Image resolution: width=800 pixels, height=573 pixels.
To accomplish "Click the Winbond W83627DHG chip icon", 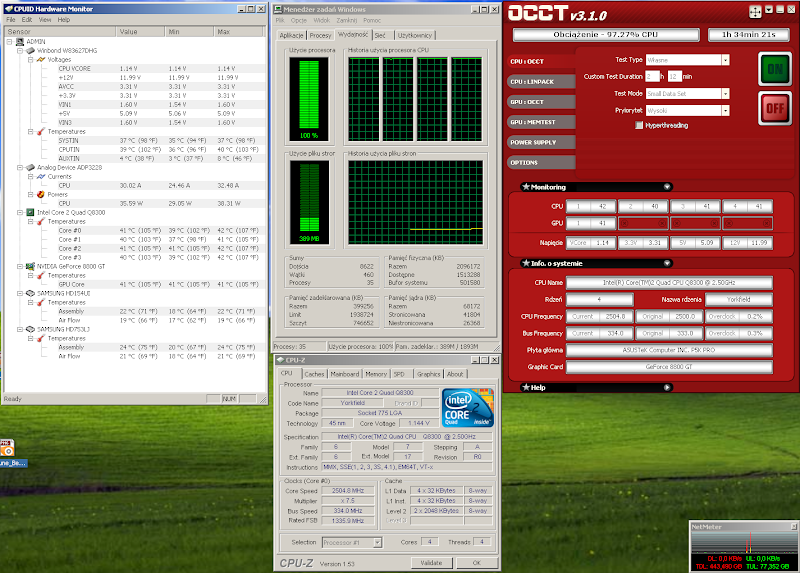I will (x=31, y=51).
